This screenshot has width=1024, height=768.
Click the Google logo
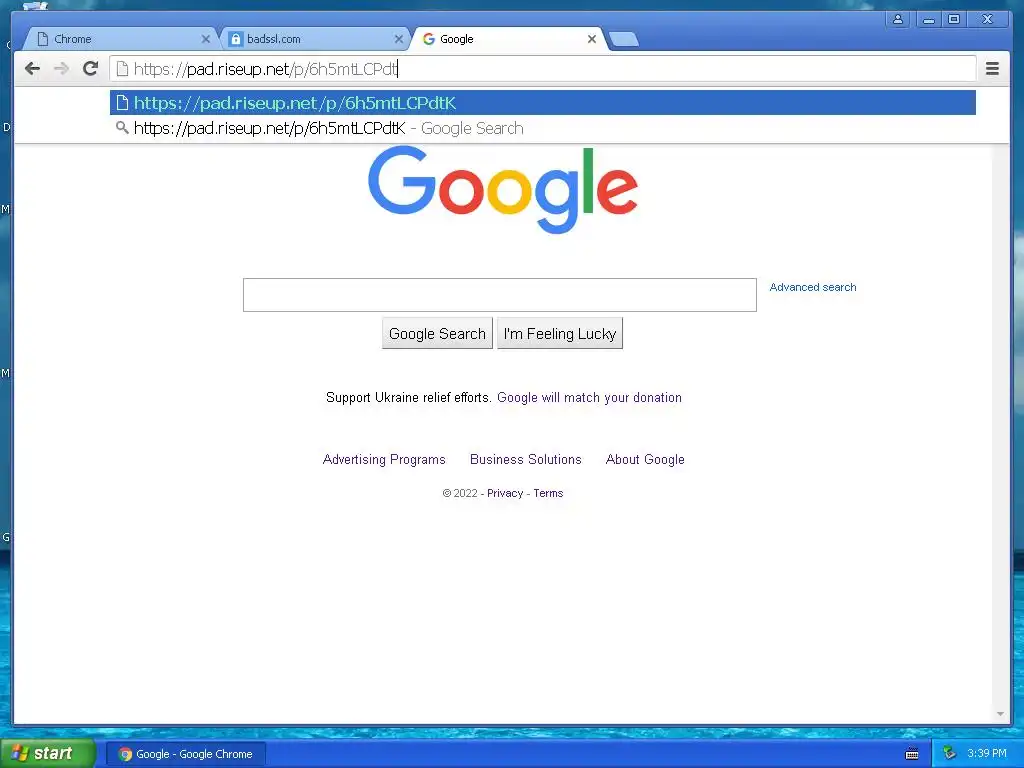coord(503,189)
